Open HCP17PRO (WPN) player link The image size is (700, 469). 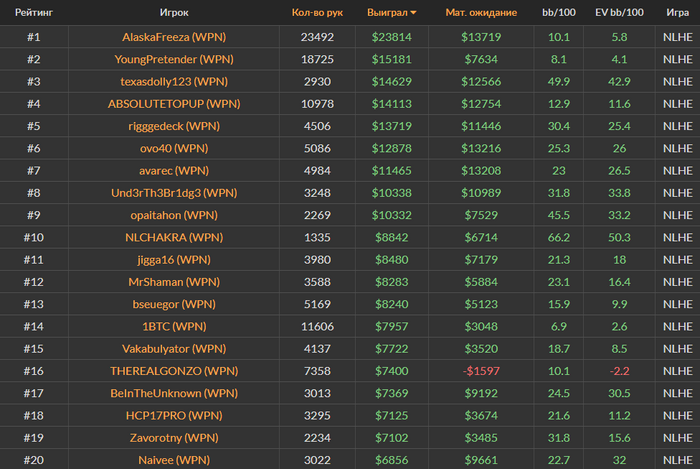pos(174,415)
